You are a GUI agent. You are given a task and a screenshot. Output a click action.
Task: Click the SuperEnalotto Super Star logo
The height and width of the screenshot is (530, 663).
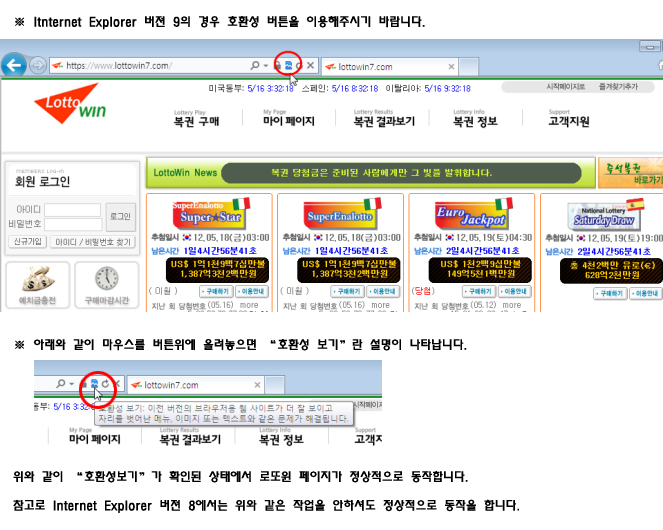211,214
